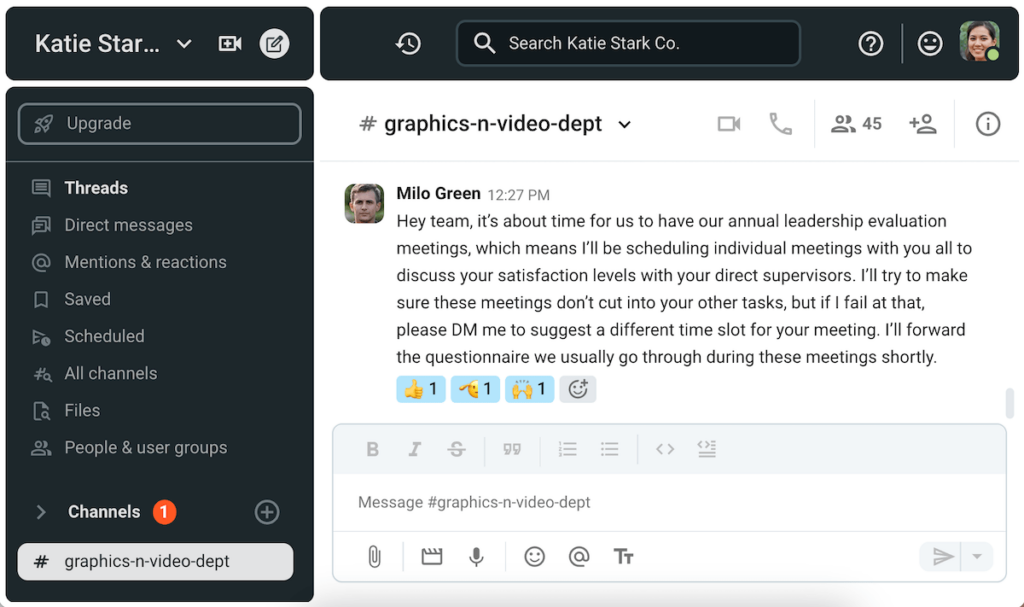Click the add member icon
1024x607 pixels.
[x=922, y=124]
